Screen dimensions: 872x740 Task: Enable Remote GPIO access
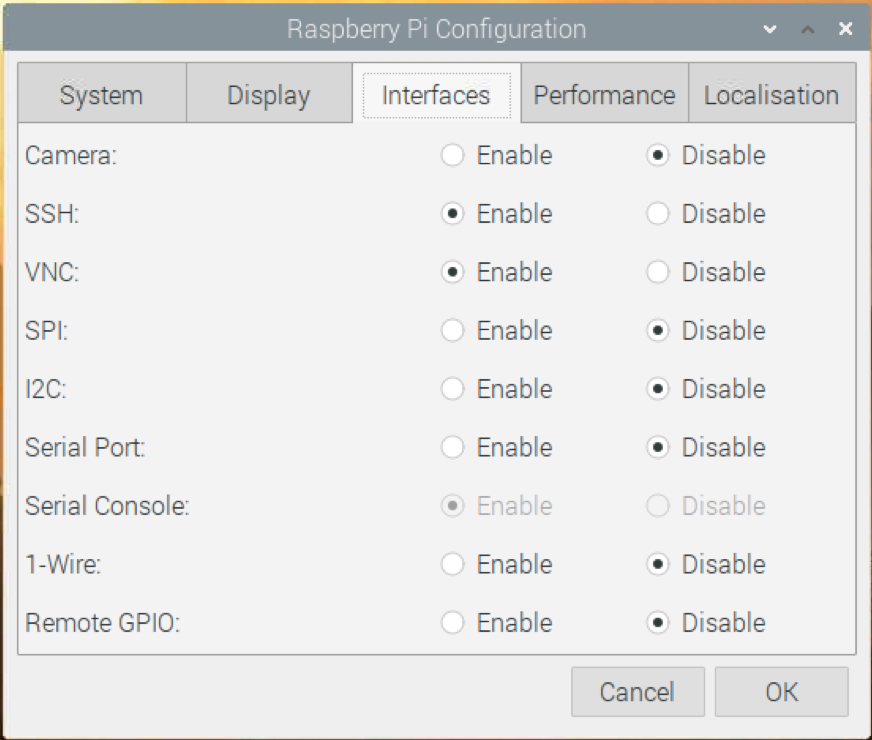coord(451,622)
